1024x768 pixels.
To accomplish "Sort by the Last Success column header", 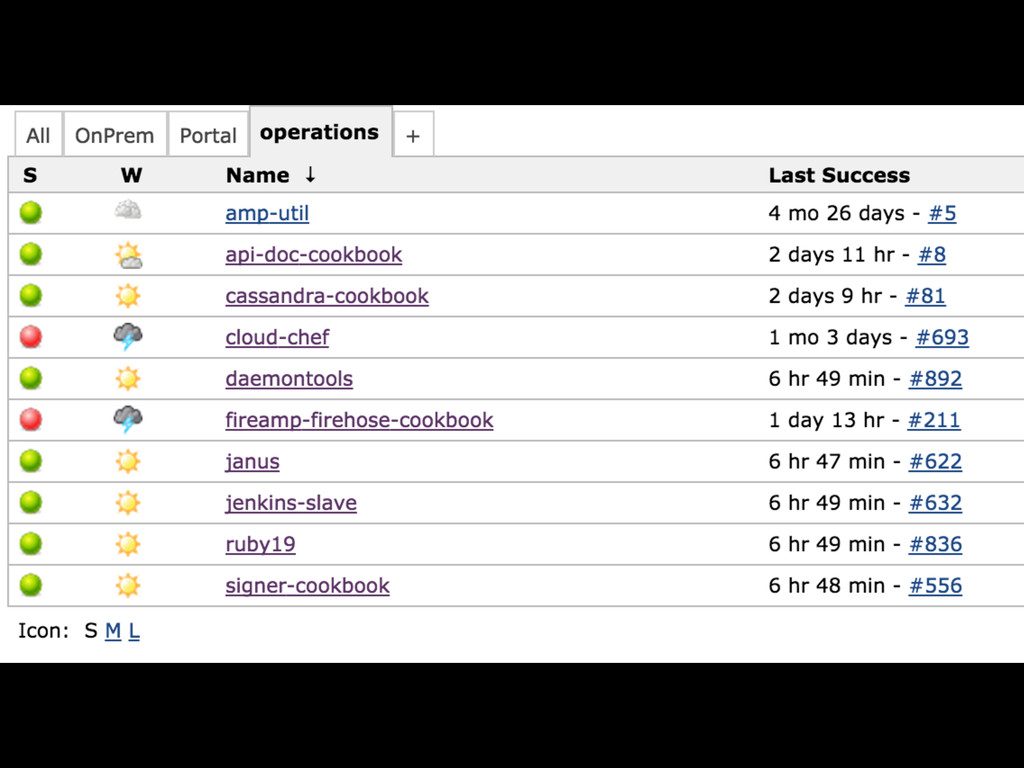I will (838, 175).
